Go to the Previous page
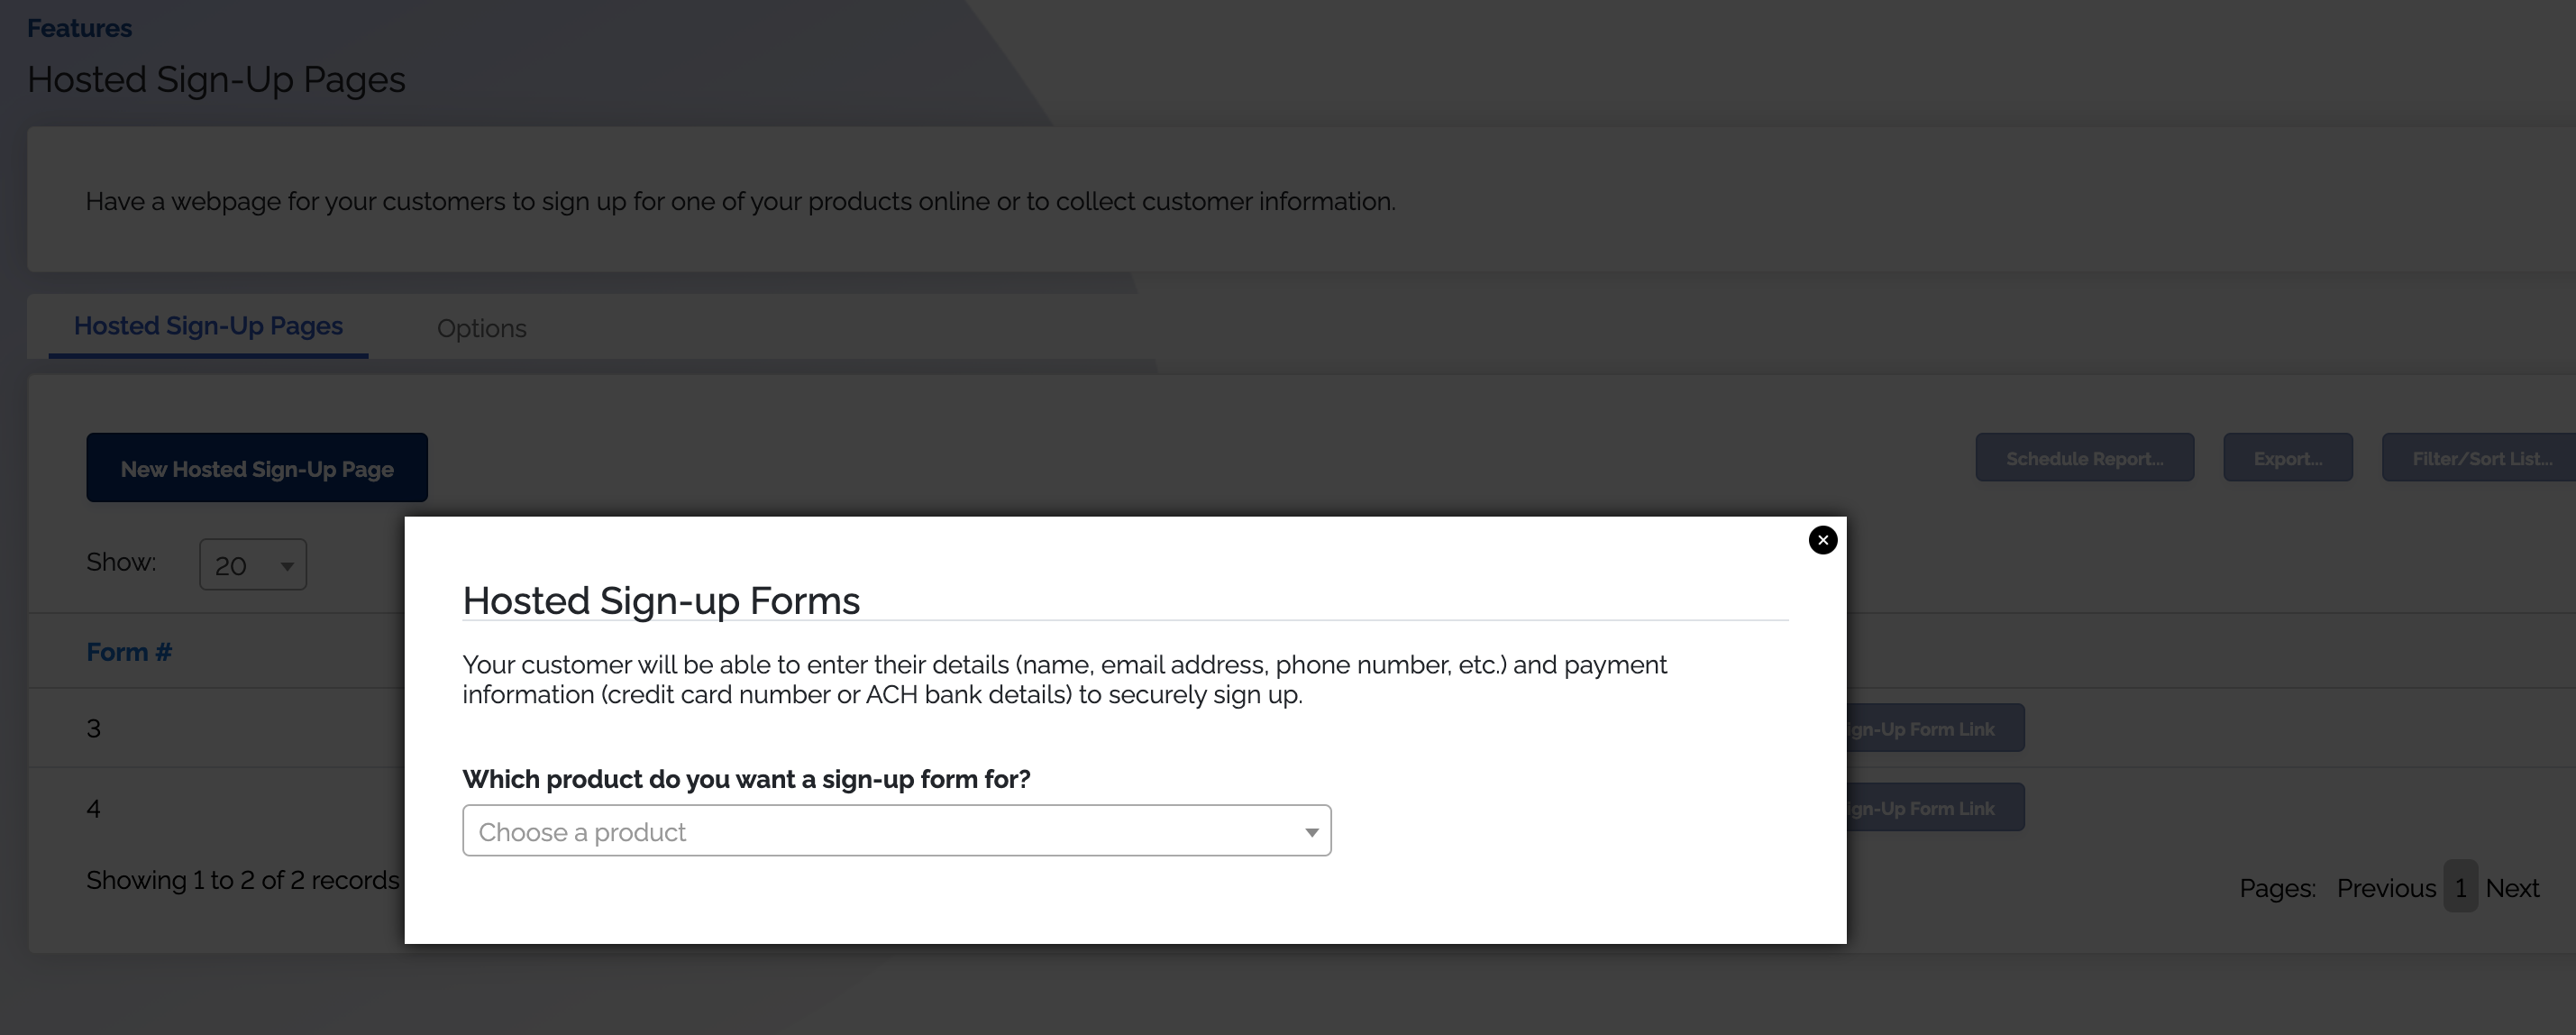The image size is (2576, 1035). 2385,888
